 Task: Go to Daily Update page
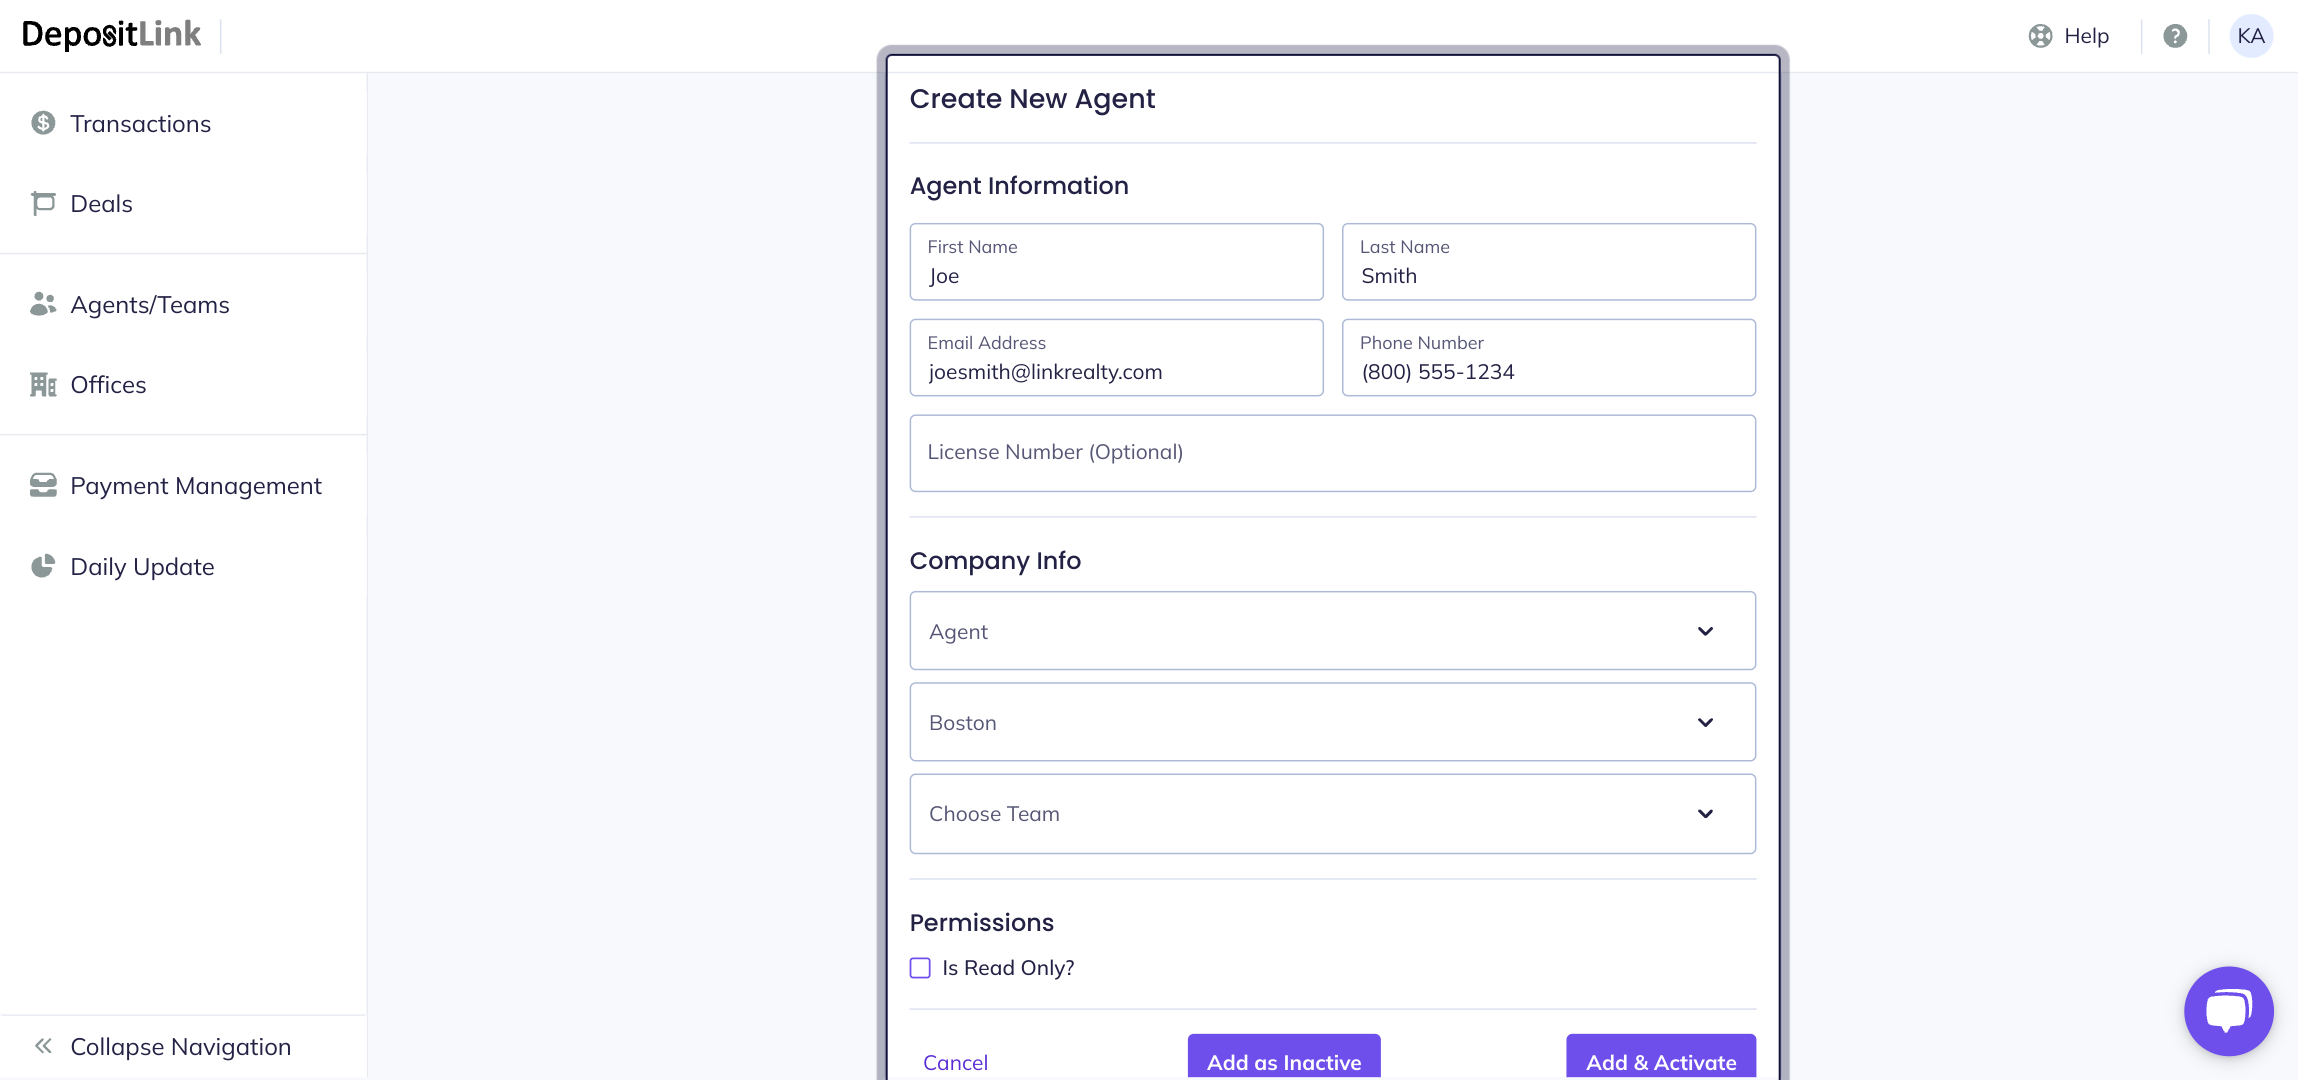[x=142, y=567]
